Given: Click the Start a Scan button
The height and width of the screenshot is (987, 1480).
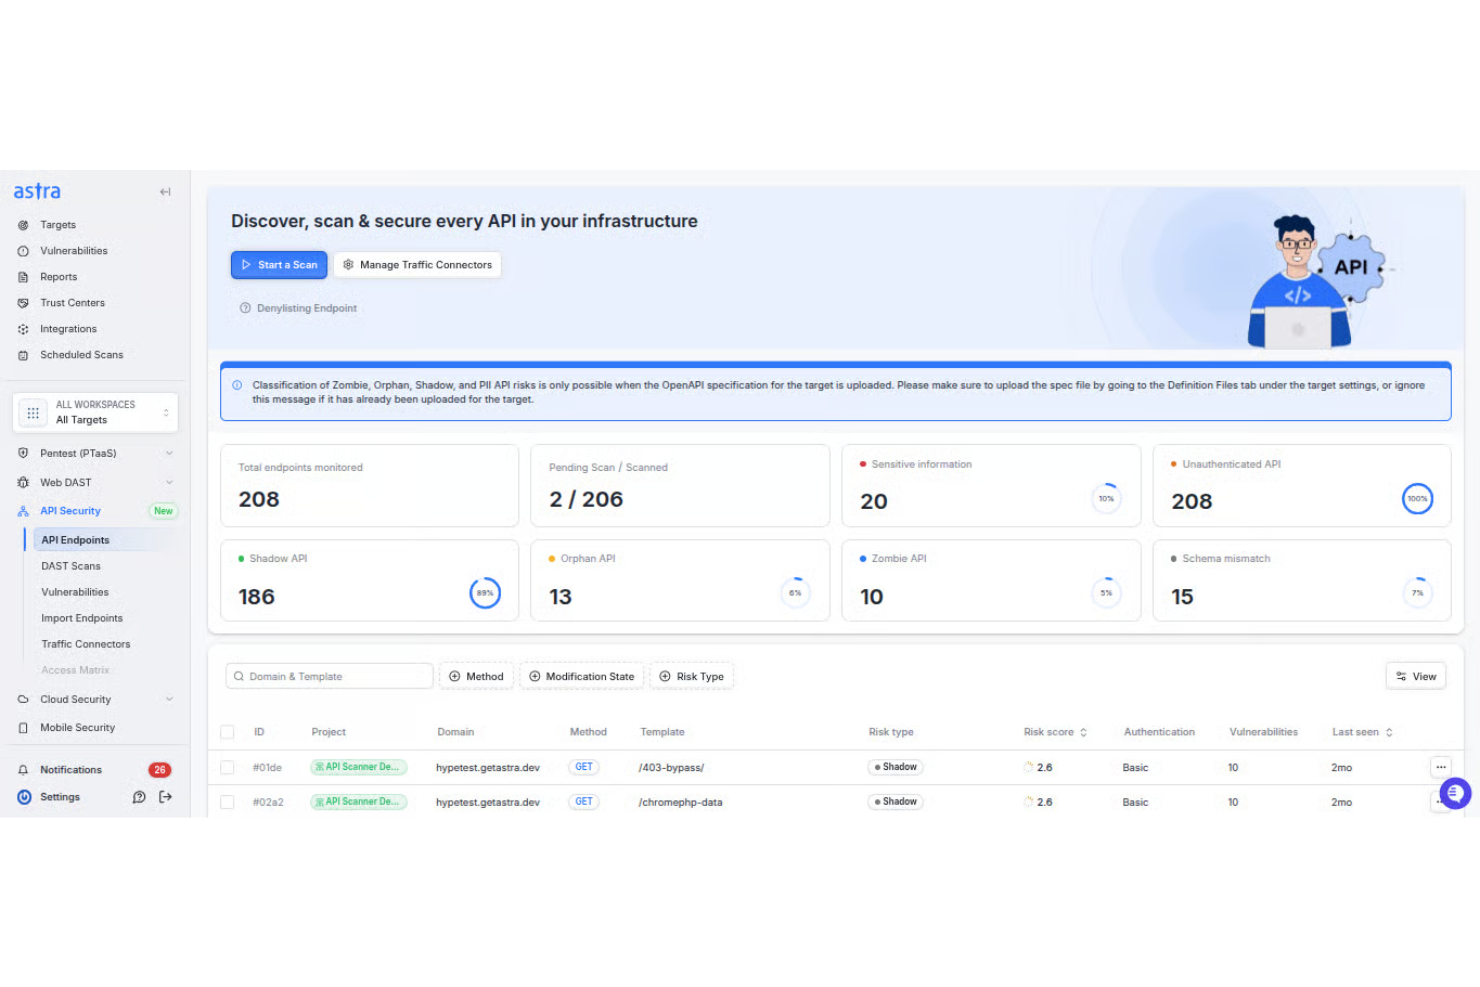Looking at the screenshot, I should (279, 264).
